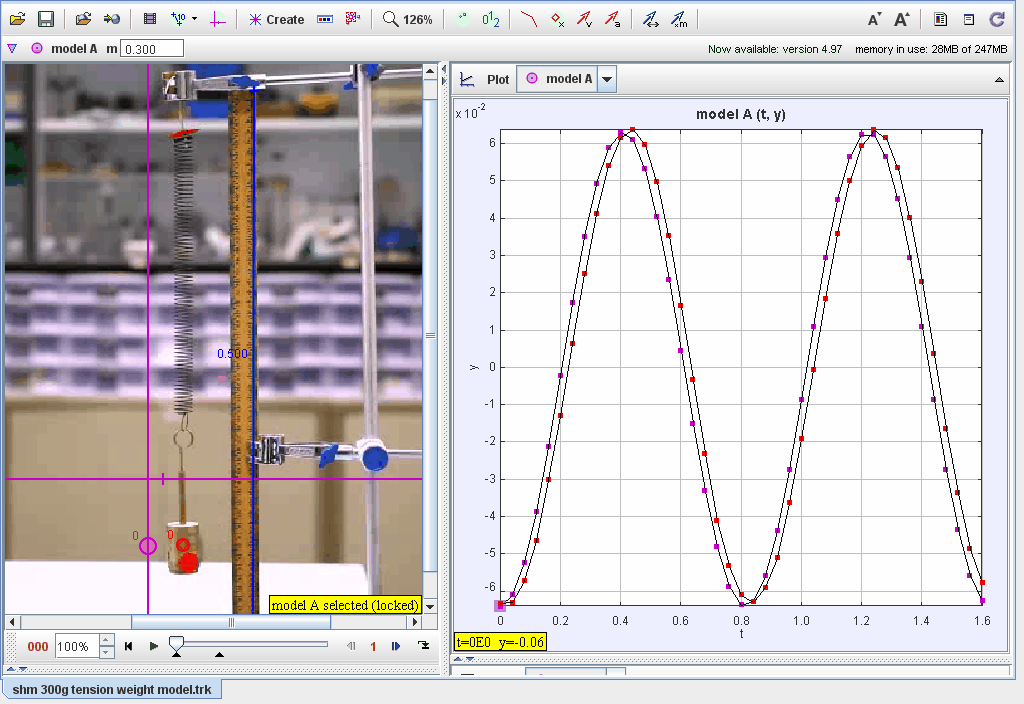Click Create to add a new track
Image resolution: width=1024 pixels, height=704 pixels.
pos(277,20)
